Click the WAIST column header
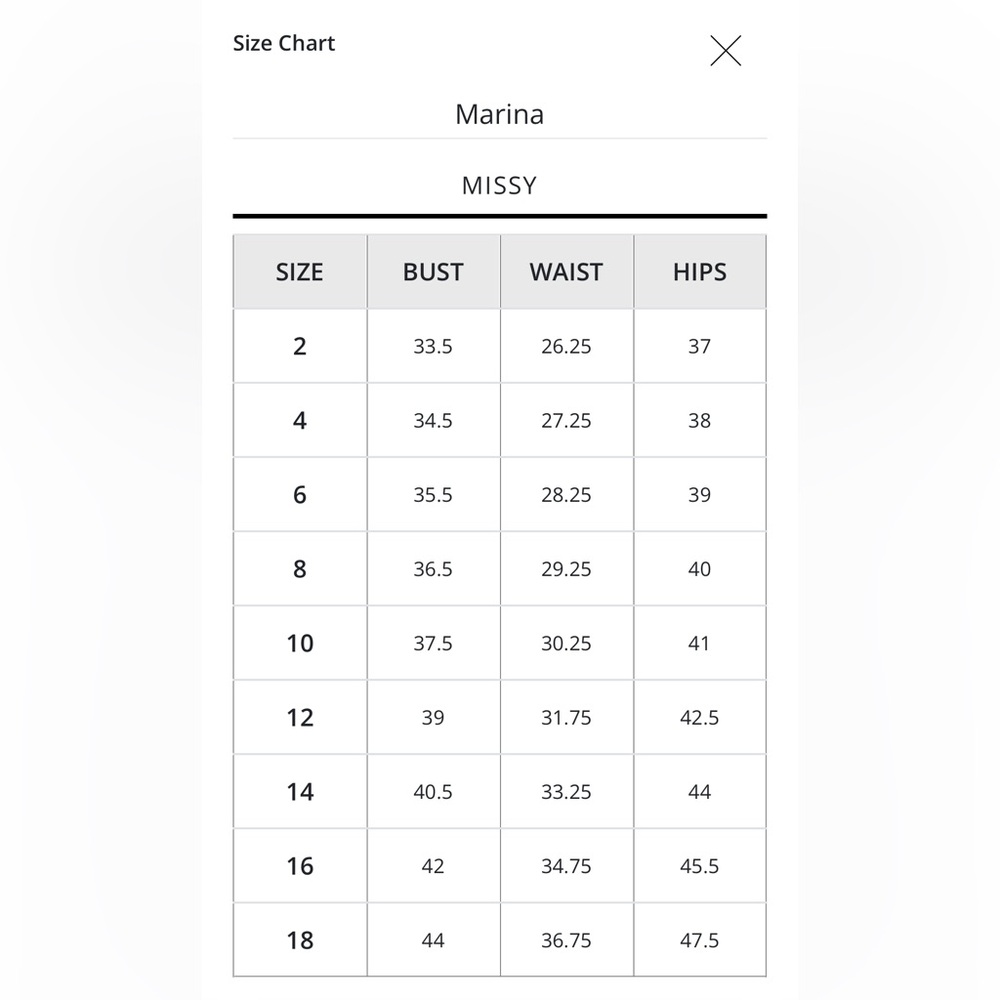1000x1000 pixels. [x=566, y=272]
